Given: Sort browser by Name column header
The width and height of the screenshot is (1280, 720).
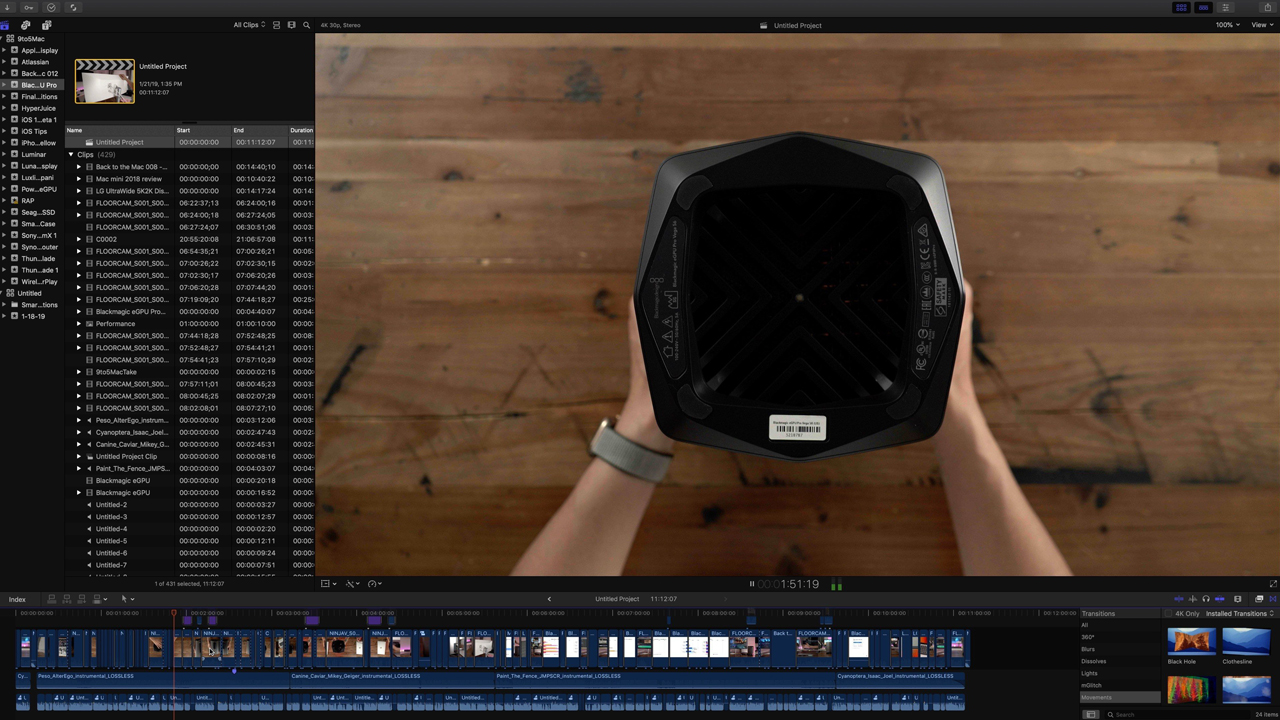Looking at the screenshot, I should point(119,130).
